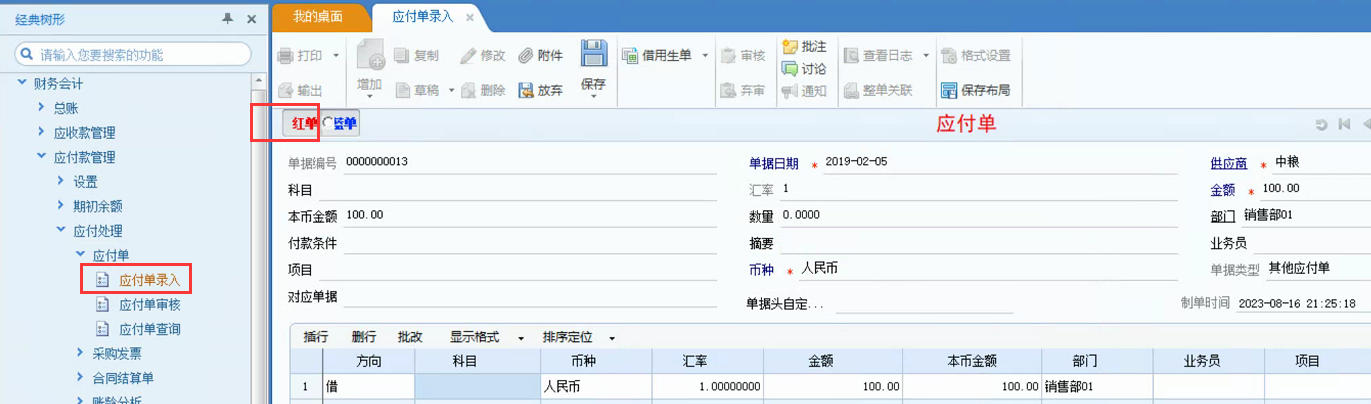
Task: Click the 审核 audit icon
Action: pos(728,55)
